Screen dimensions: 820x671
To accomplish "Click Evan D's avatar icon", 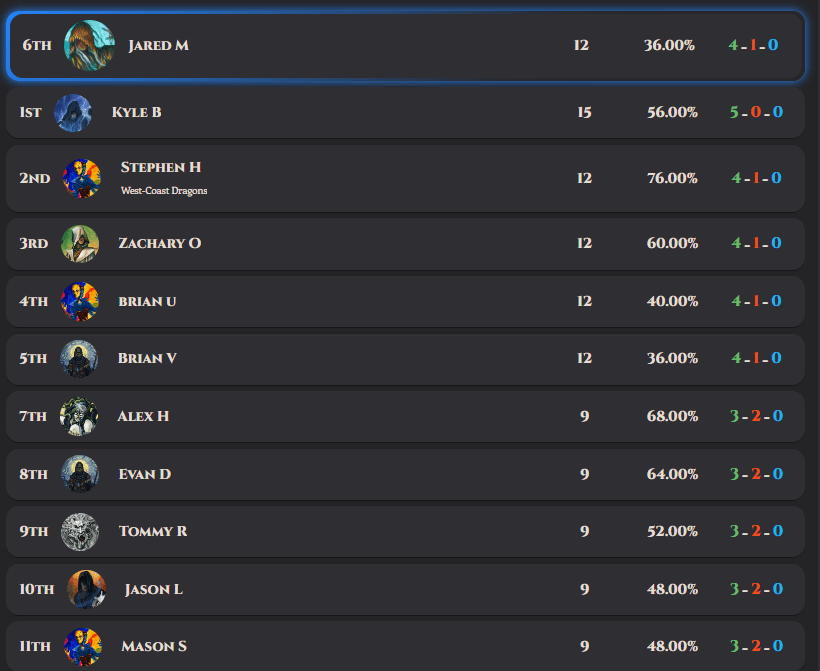I will [79, 474].
